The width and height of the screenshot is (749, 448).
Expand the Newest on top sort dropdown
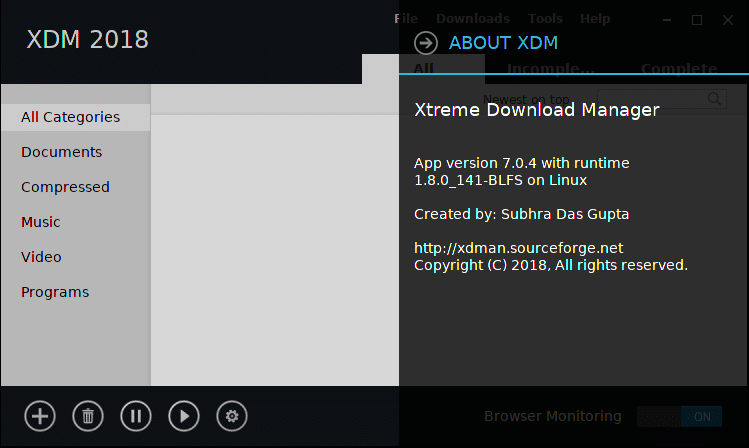point(528,99)
